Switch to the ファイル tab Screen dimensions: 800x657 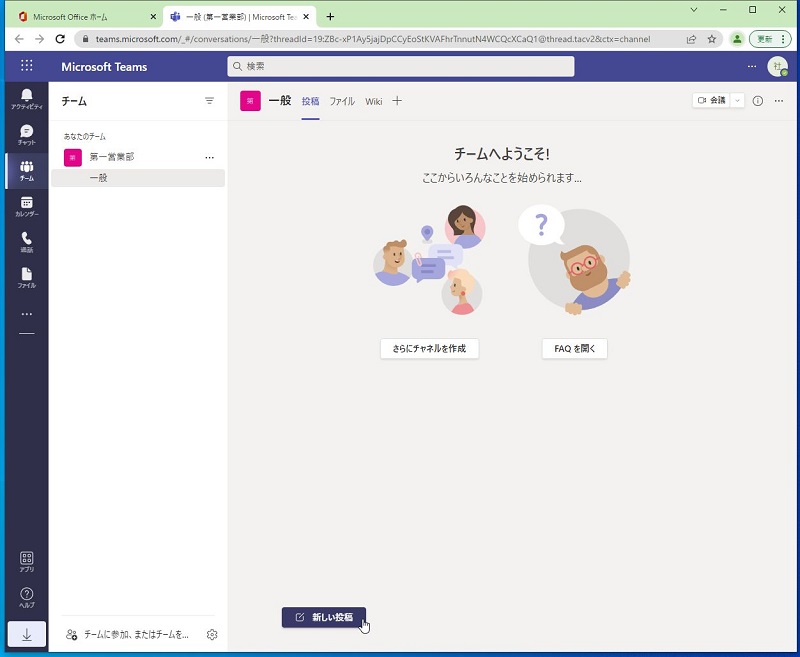pyautogui.click(x=342, y=101)
